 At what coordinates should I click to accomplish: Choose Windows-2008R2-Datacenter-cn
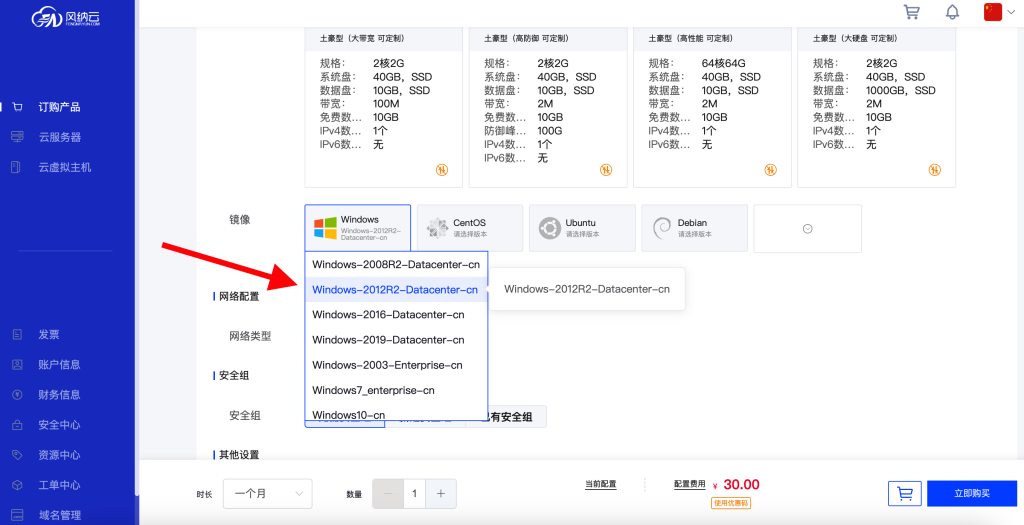pyautogui.click(x=396, y=264)
